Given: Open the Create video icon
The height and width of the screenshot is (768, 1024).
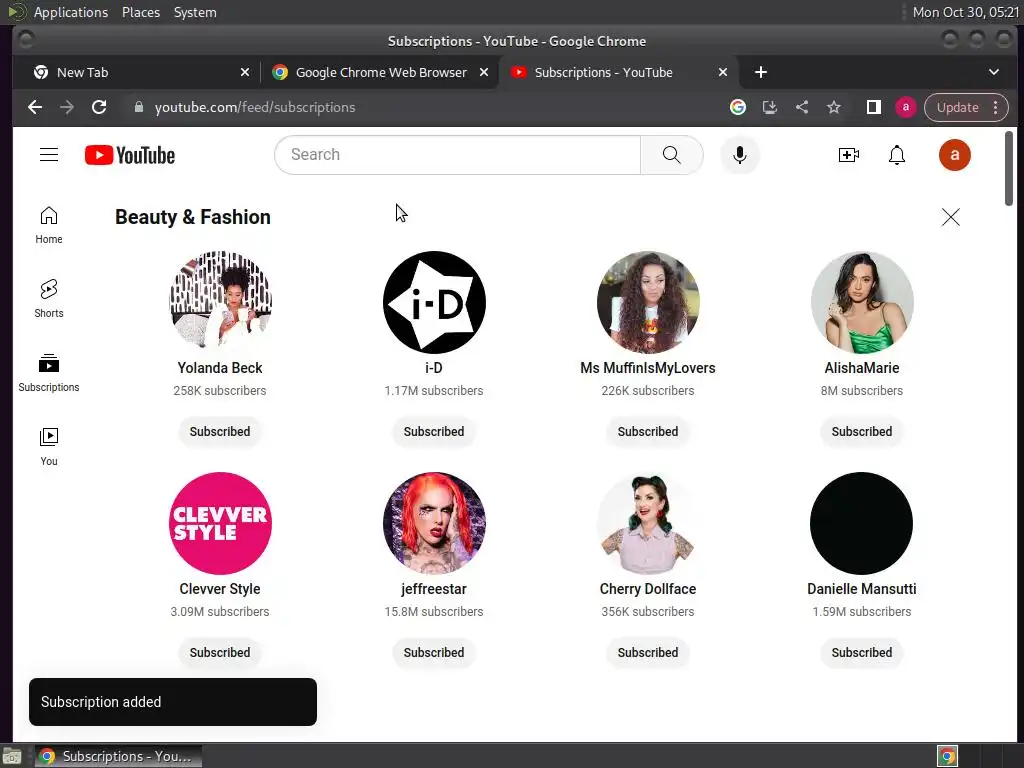Looking at the screenshot, I should (x=848, y=155).
